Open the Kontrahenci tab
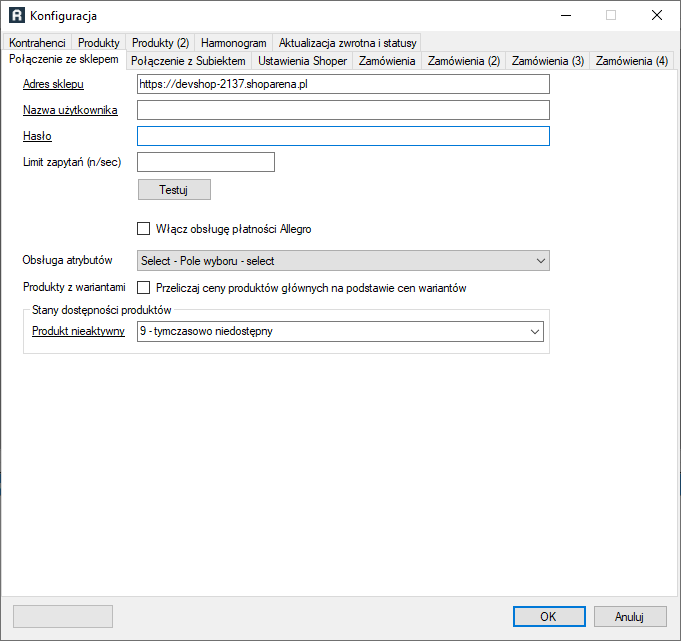Screen dimensions: 681x641 (37, 43)
